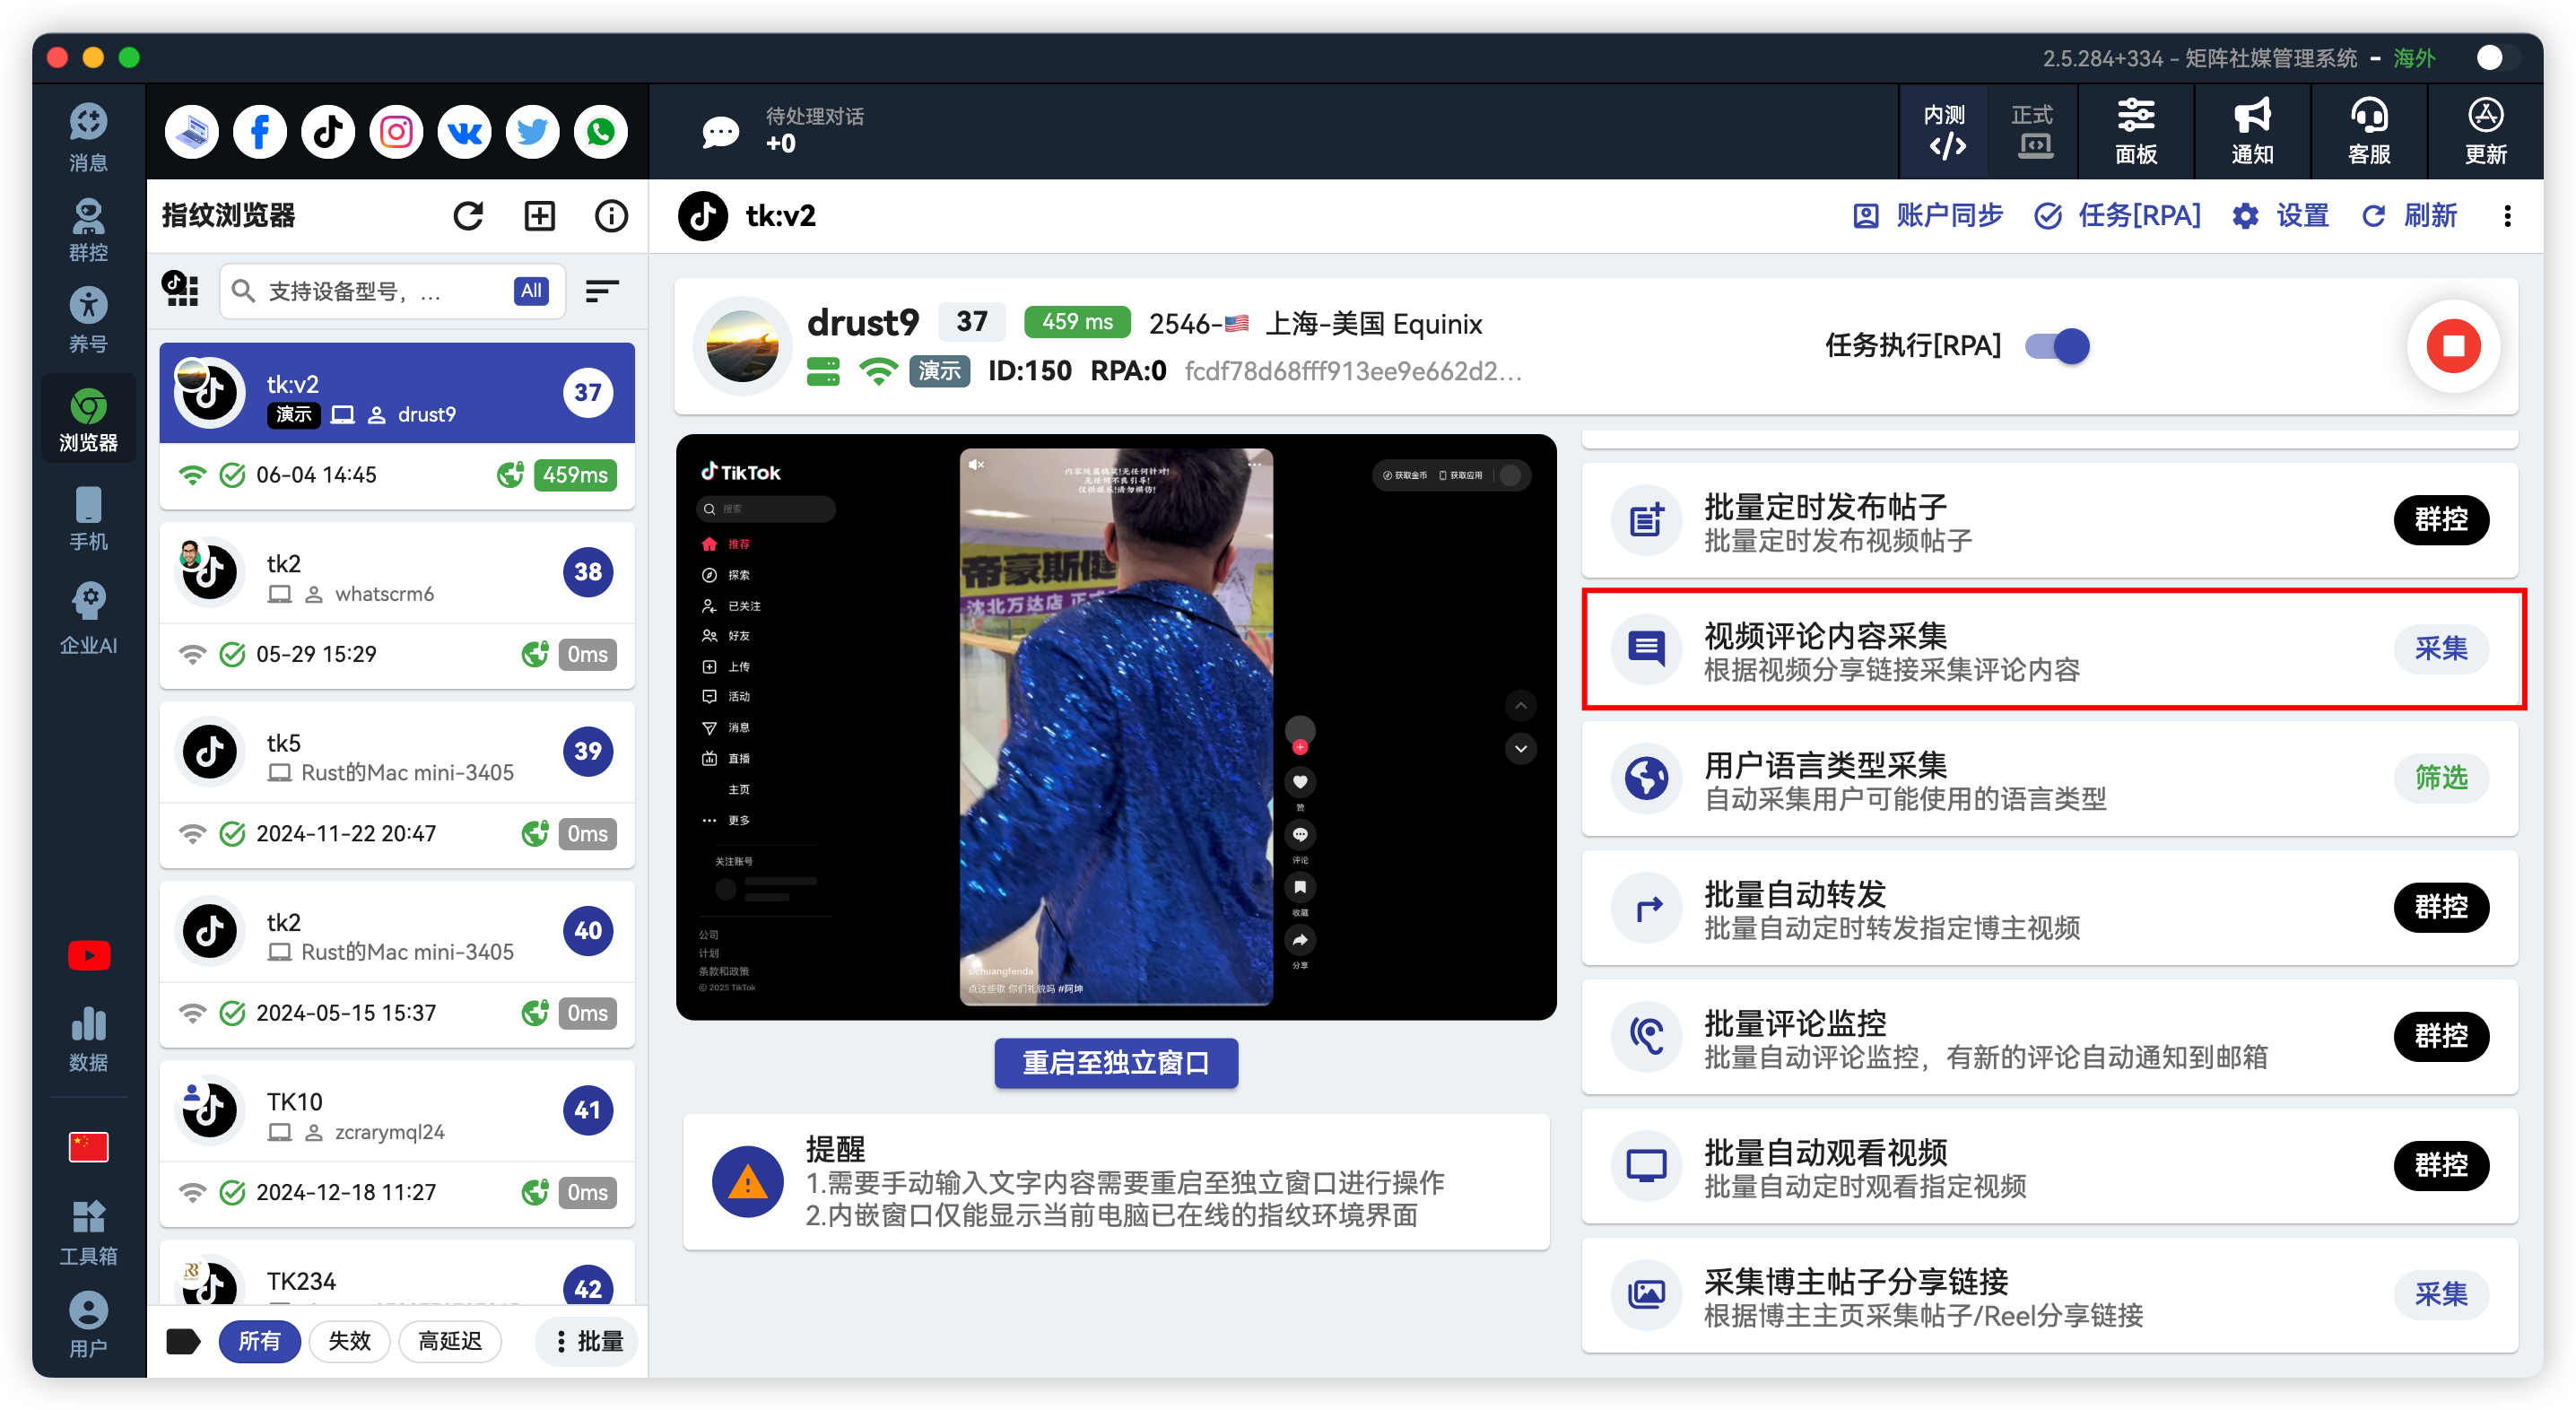Click 账户同步 link

(1928, 216)
